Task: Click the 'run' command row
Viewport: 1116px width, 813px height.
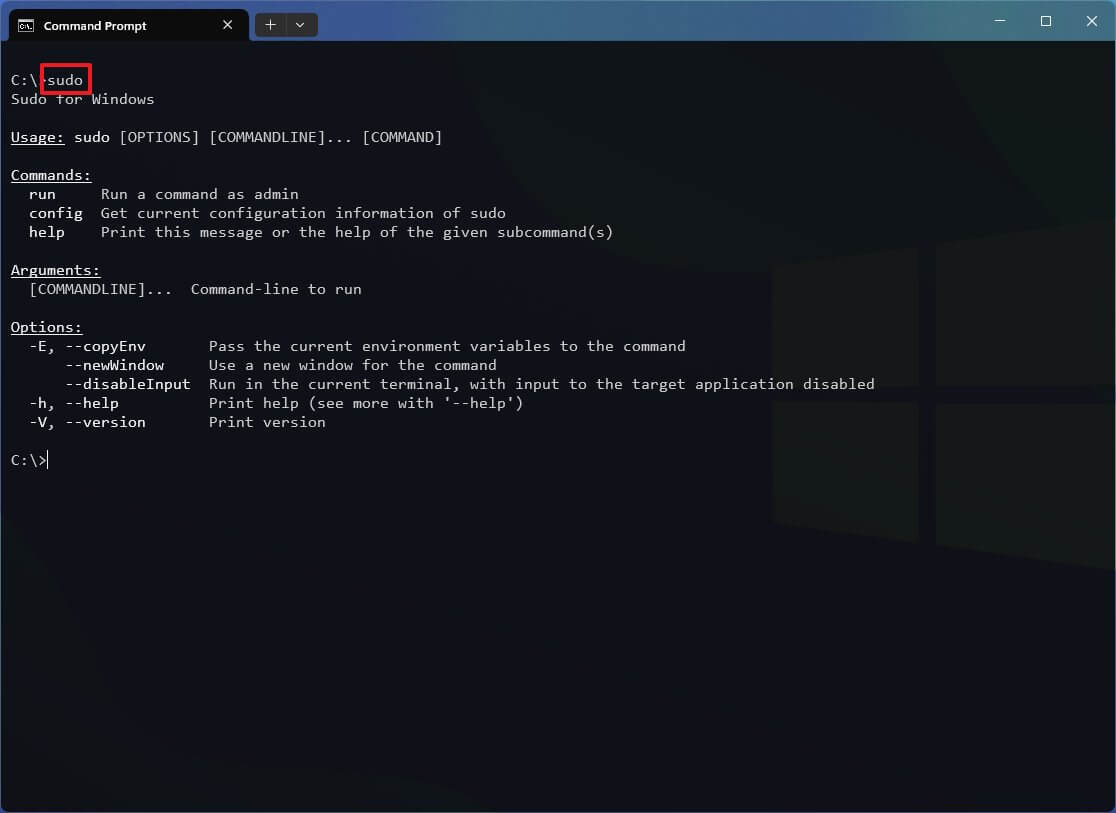Action: [x=164, y=194]
